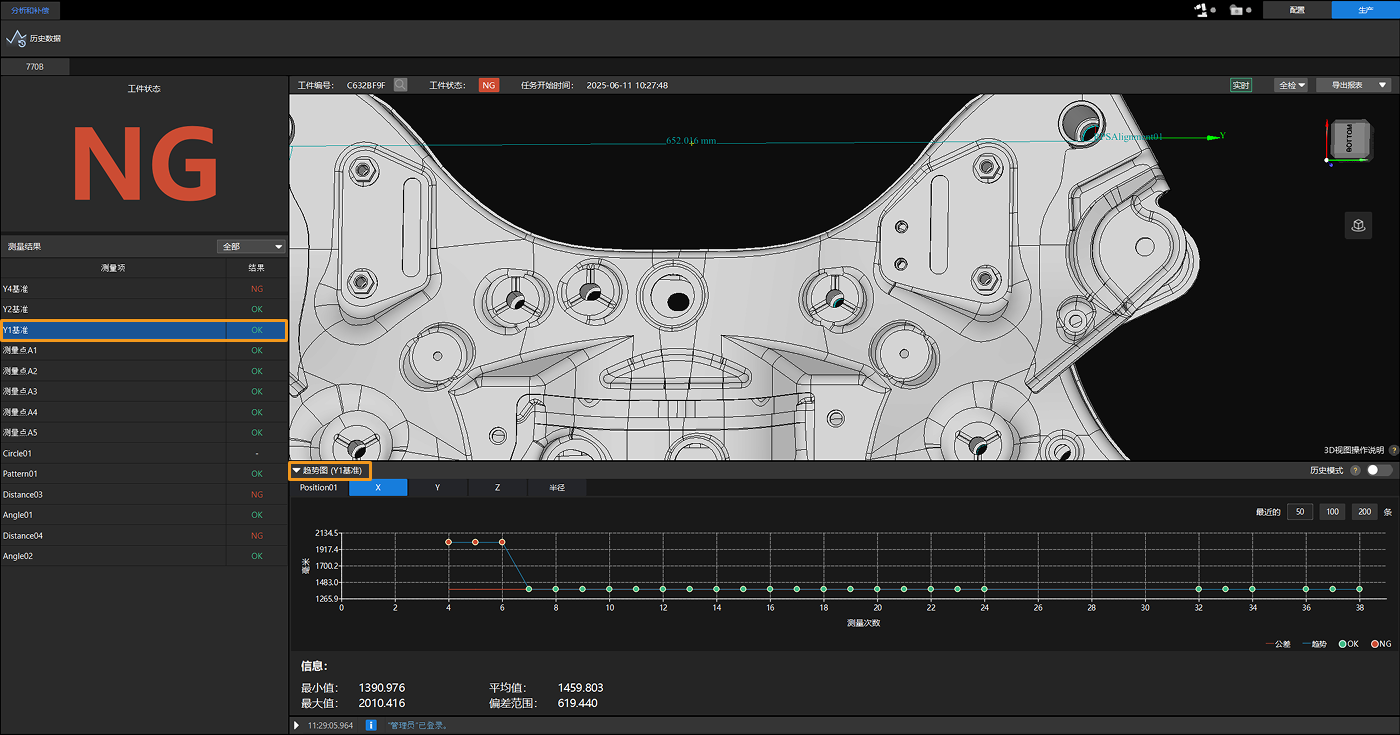Open the 历史数据 history data icon
1400x735 pixels.
pyautogui.click(x=17, y=38)
